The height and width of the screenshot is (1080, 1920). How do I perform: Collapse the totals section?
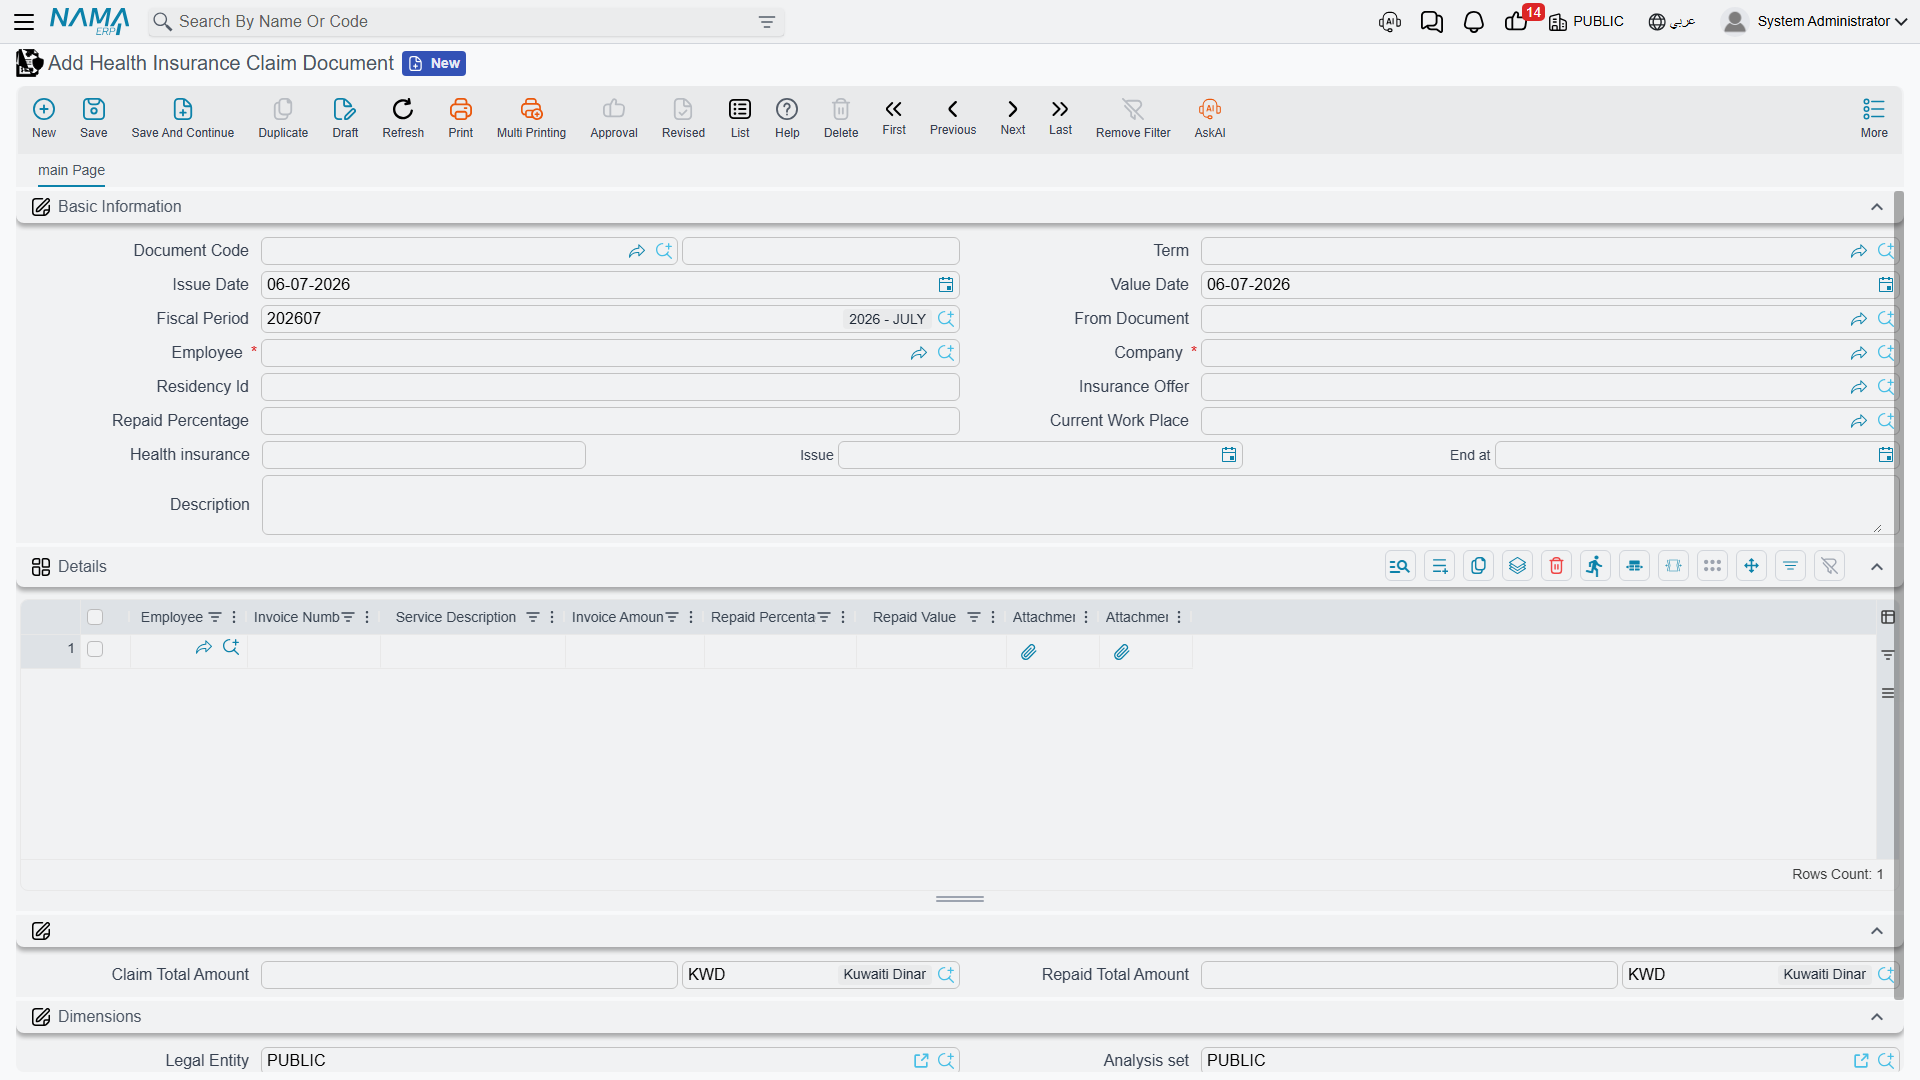tap(1877, 931)
